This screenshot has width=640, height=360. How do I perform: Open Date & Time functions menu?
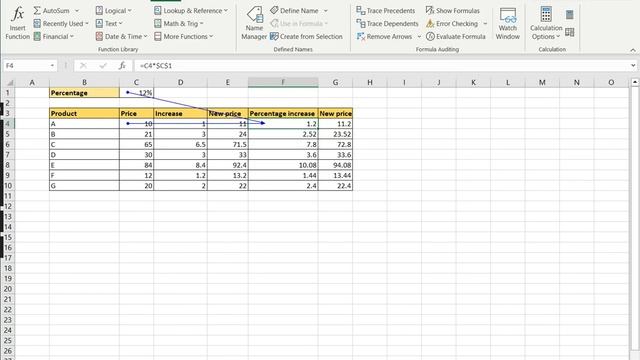[121, 36]
